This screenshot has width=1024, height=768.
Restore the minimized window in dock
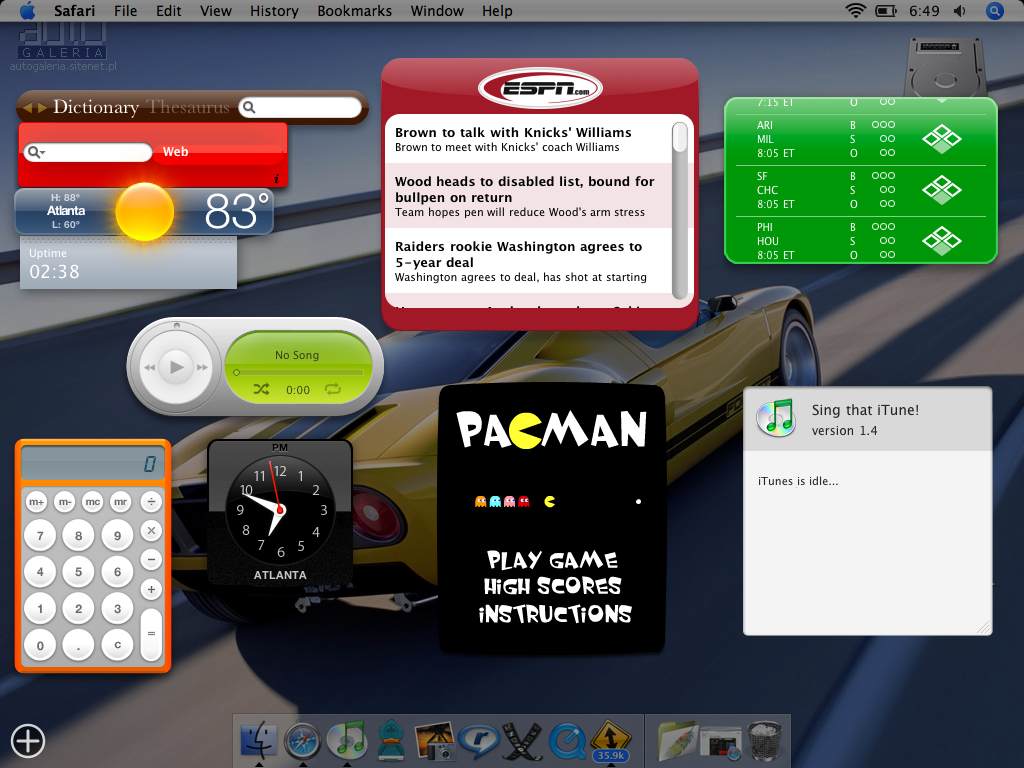pyautogui.click(x=720, y=742)
